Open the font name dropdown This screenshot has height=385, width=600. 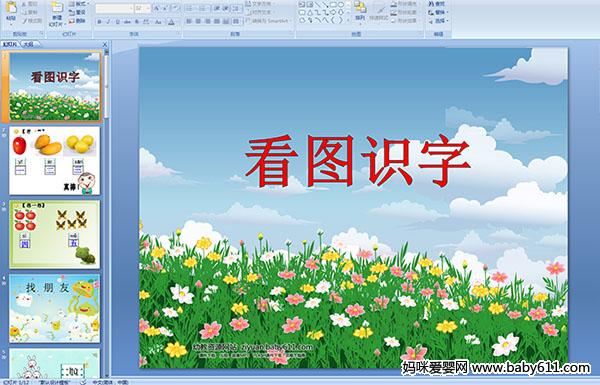click(131, 8)
